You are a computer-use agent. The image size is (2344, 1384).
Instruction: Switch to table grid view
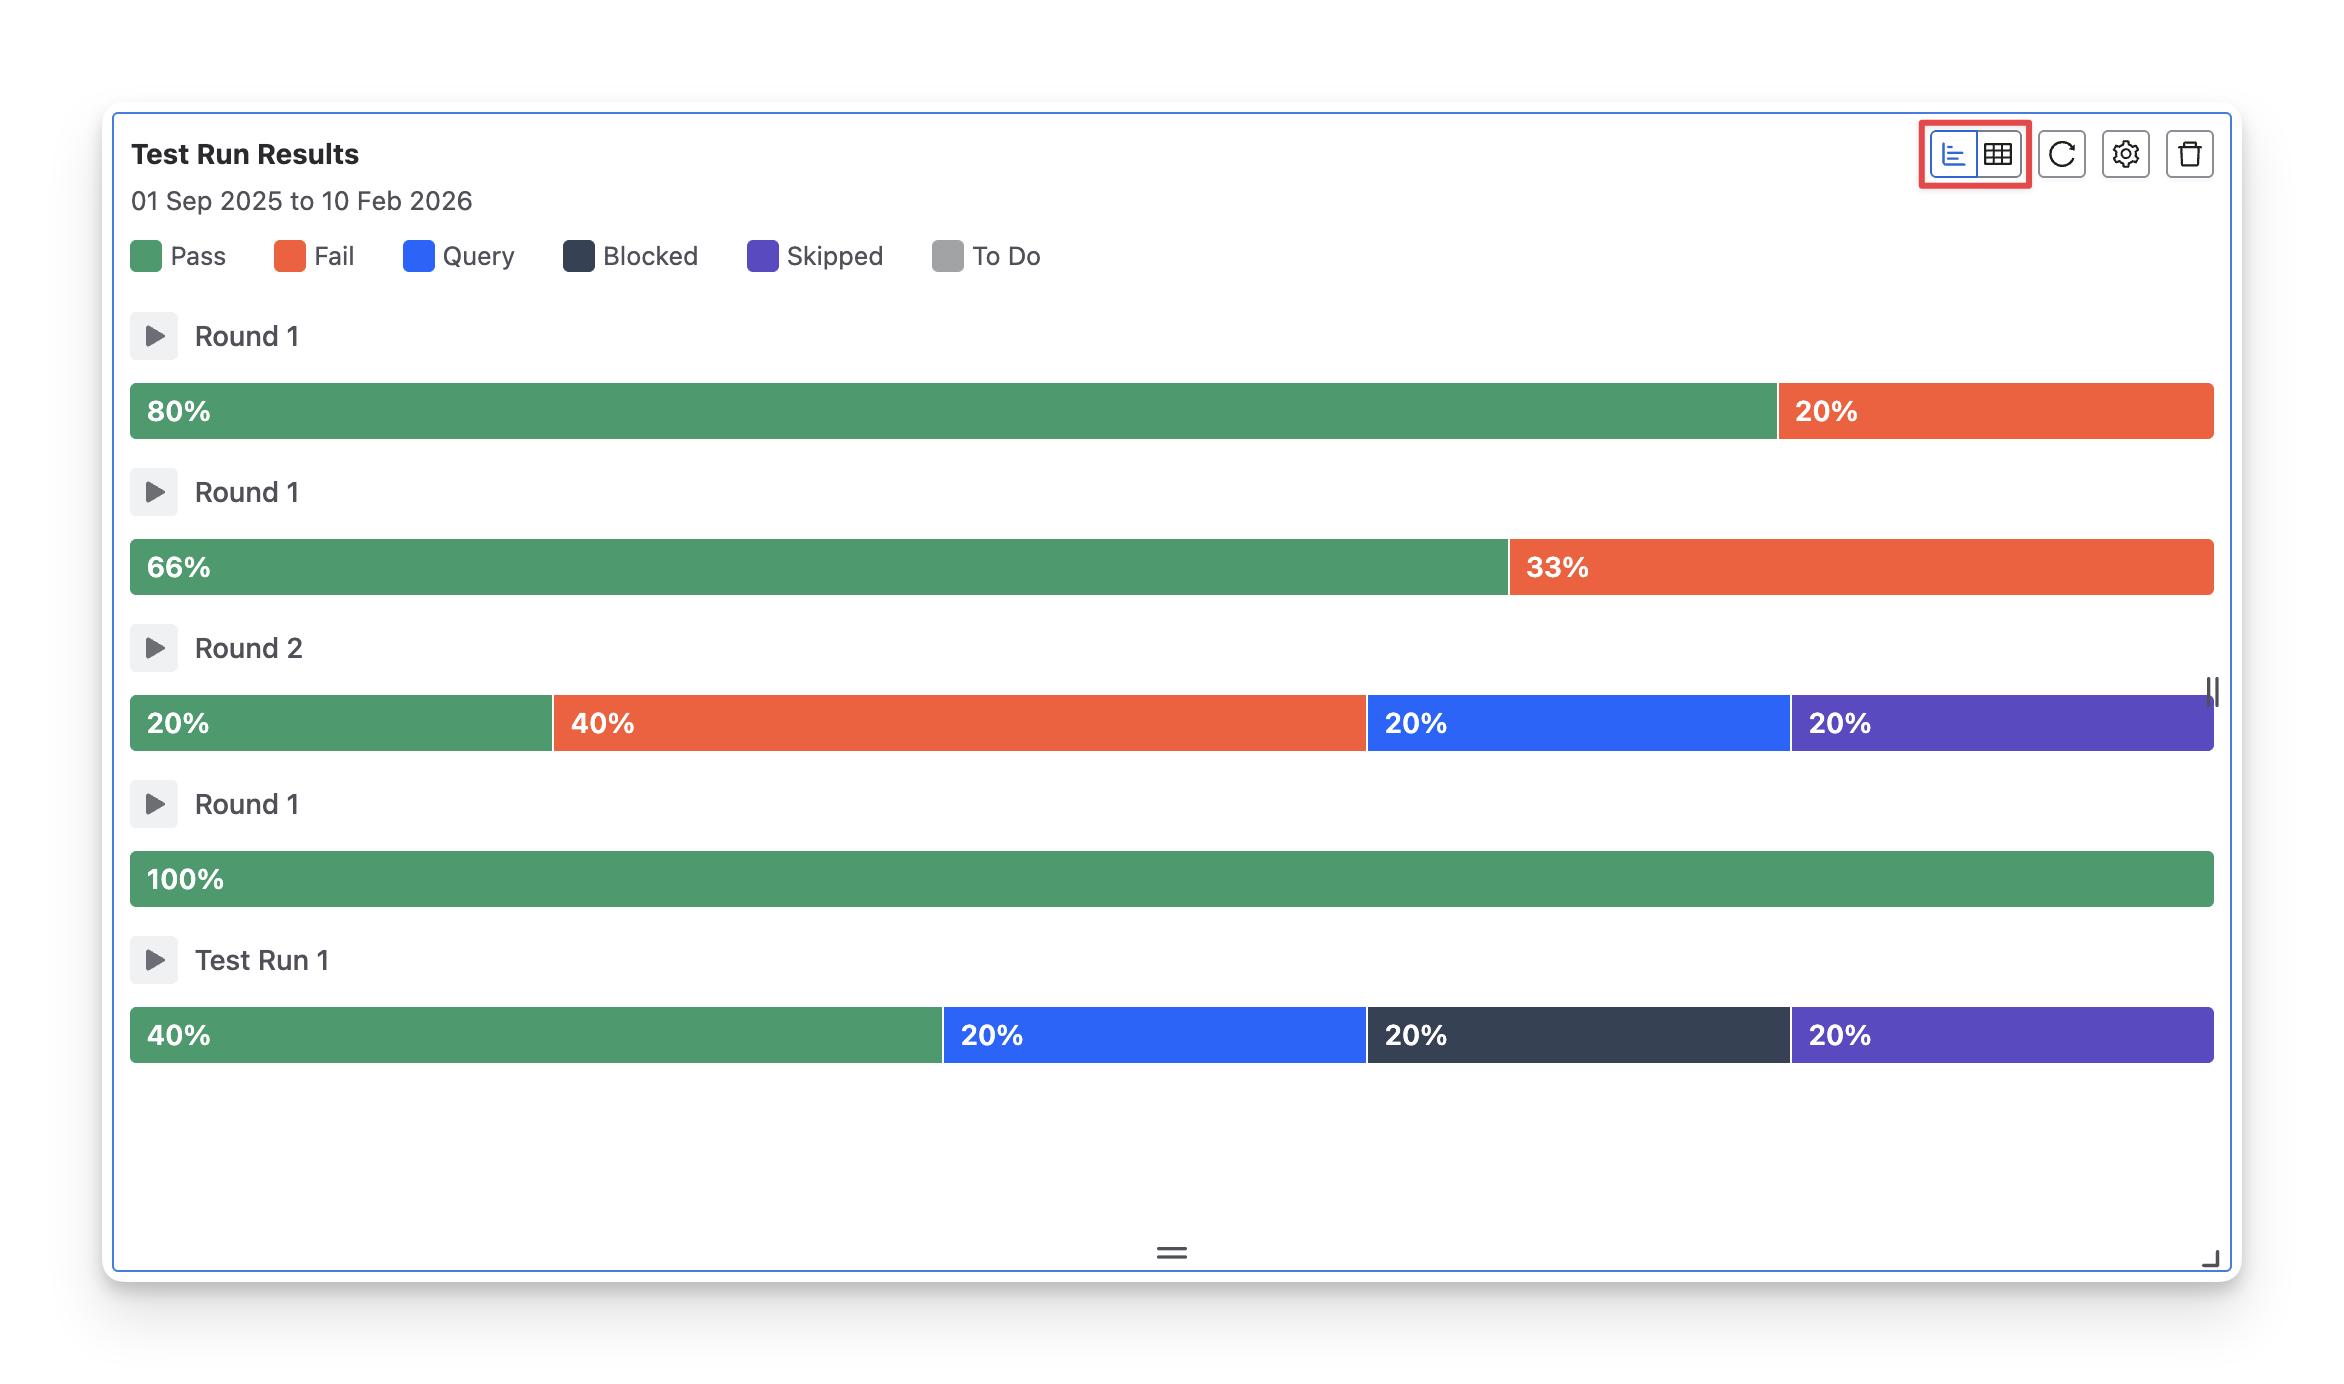1998,155
